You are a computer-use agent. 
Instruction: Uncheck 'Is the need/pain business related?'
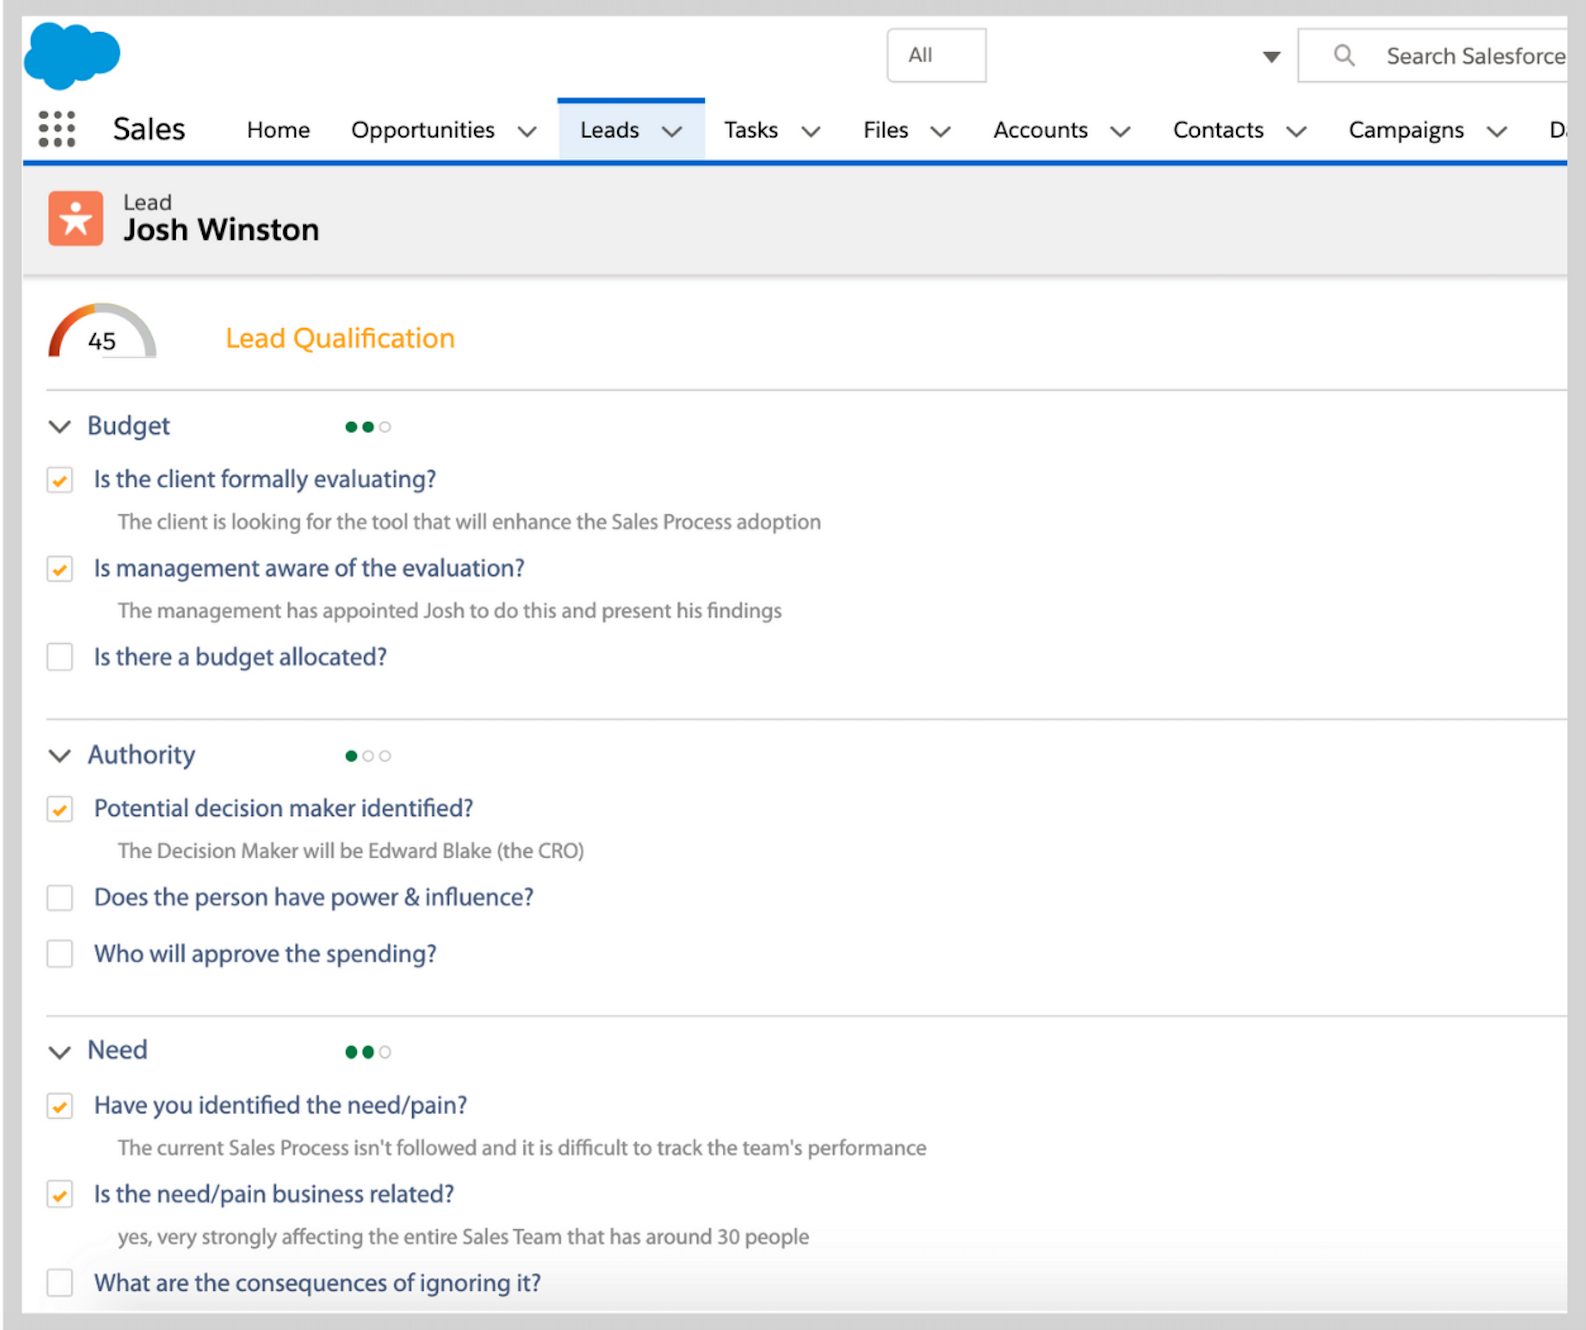(x=60, y=1195)
